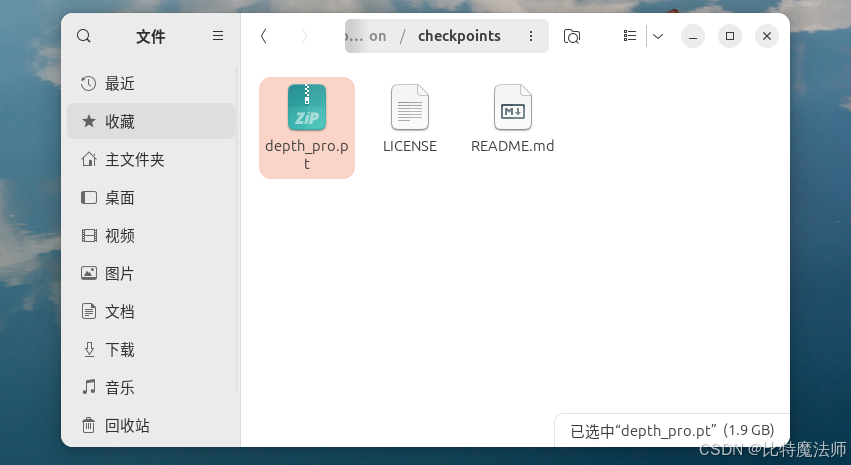
Task: Open 最近 (Recent) in sidebar
Action: point(151,84)
